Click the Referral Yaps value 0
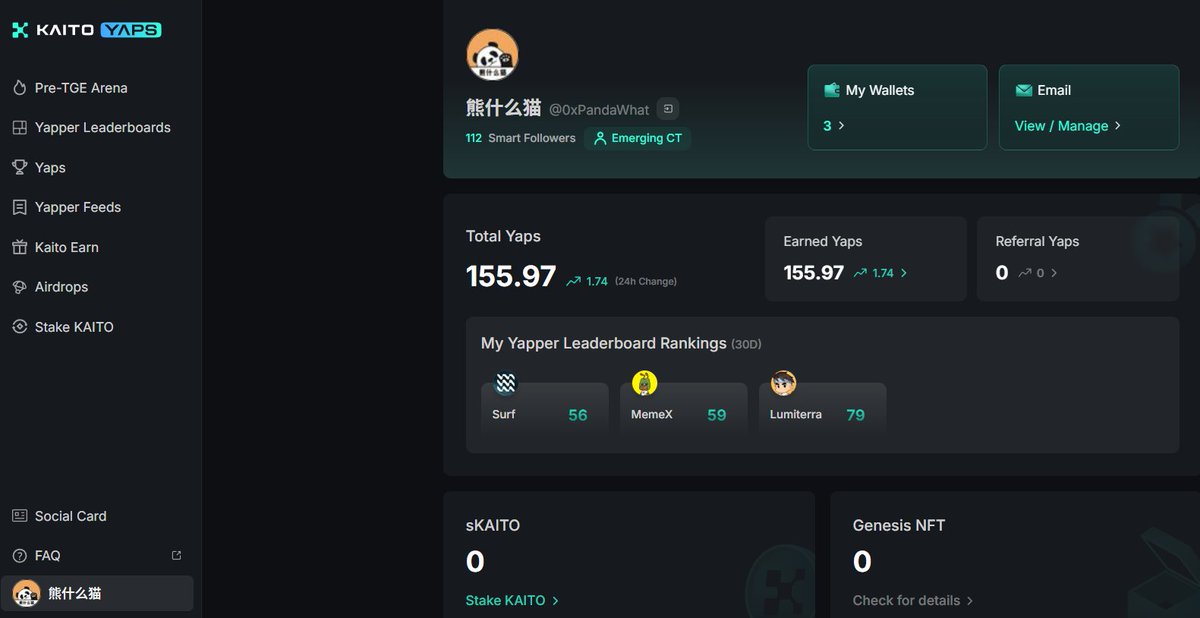This screenshot has width=1200, height=618. click(1002, 273)
